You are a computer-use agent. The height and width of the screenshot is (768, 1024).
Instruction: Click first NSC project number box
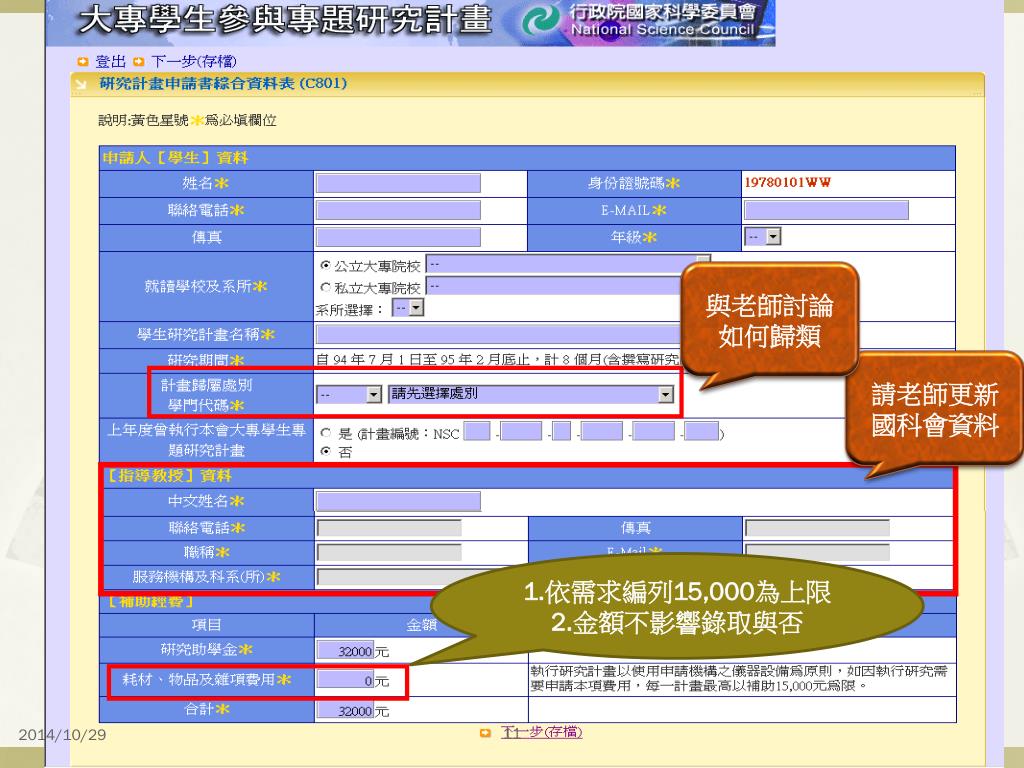477,431
